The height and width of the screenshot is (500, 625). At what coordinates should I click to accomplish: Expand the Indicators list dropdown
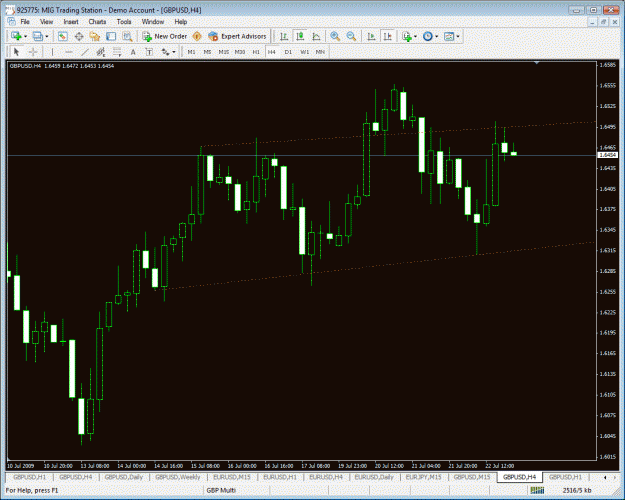[x=415, y=37]
